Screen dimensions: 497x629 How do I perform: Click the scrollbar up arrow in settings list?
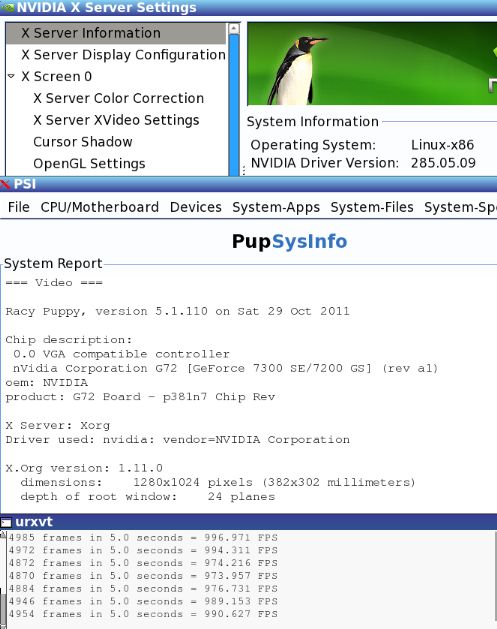click(x=233, y=28)
